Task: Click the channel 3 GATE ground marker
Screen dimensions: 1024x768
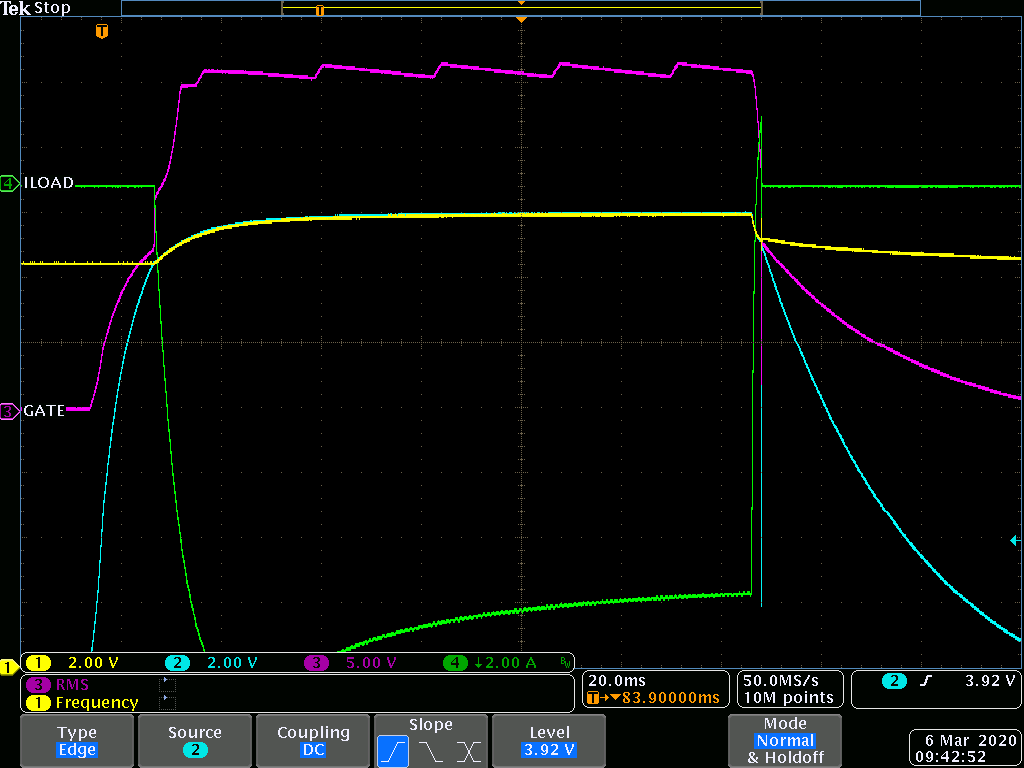Action: pos(10,411)
